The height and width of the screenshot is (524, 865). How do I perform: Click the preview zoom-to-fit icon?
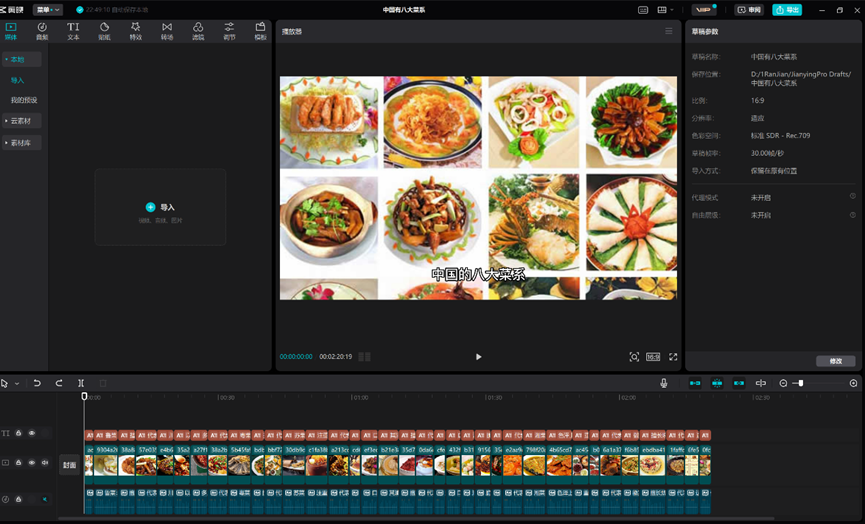634,357
